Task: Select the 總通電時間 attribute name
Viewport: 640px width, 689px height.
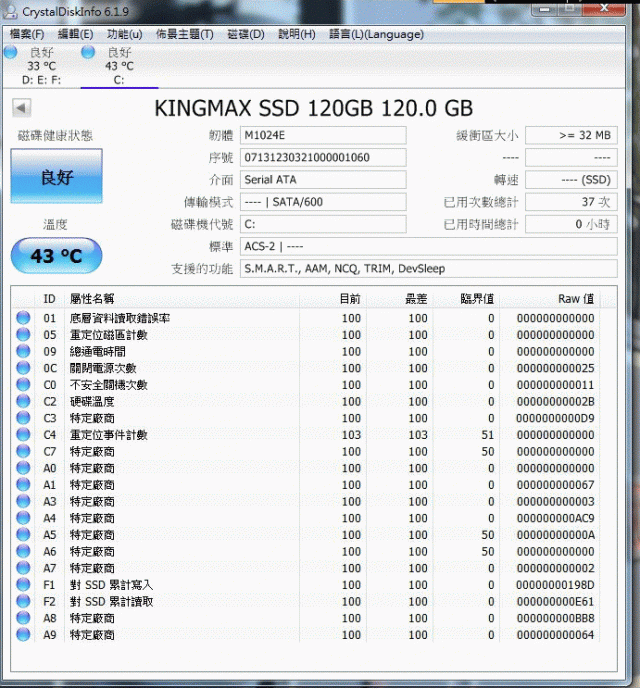Action: coord(98,352)
